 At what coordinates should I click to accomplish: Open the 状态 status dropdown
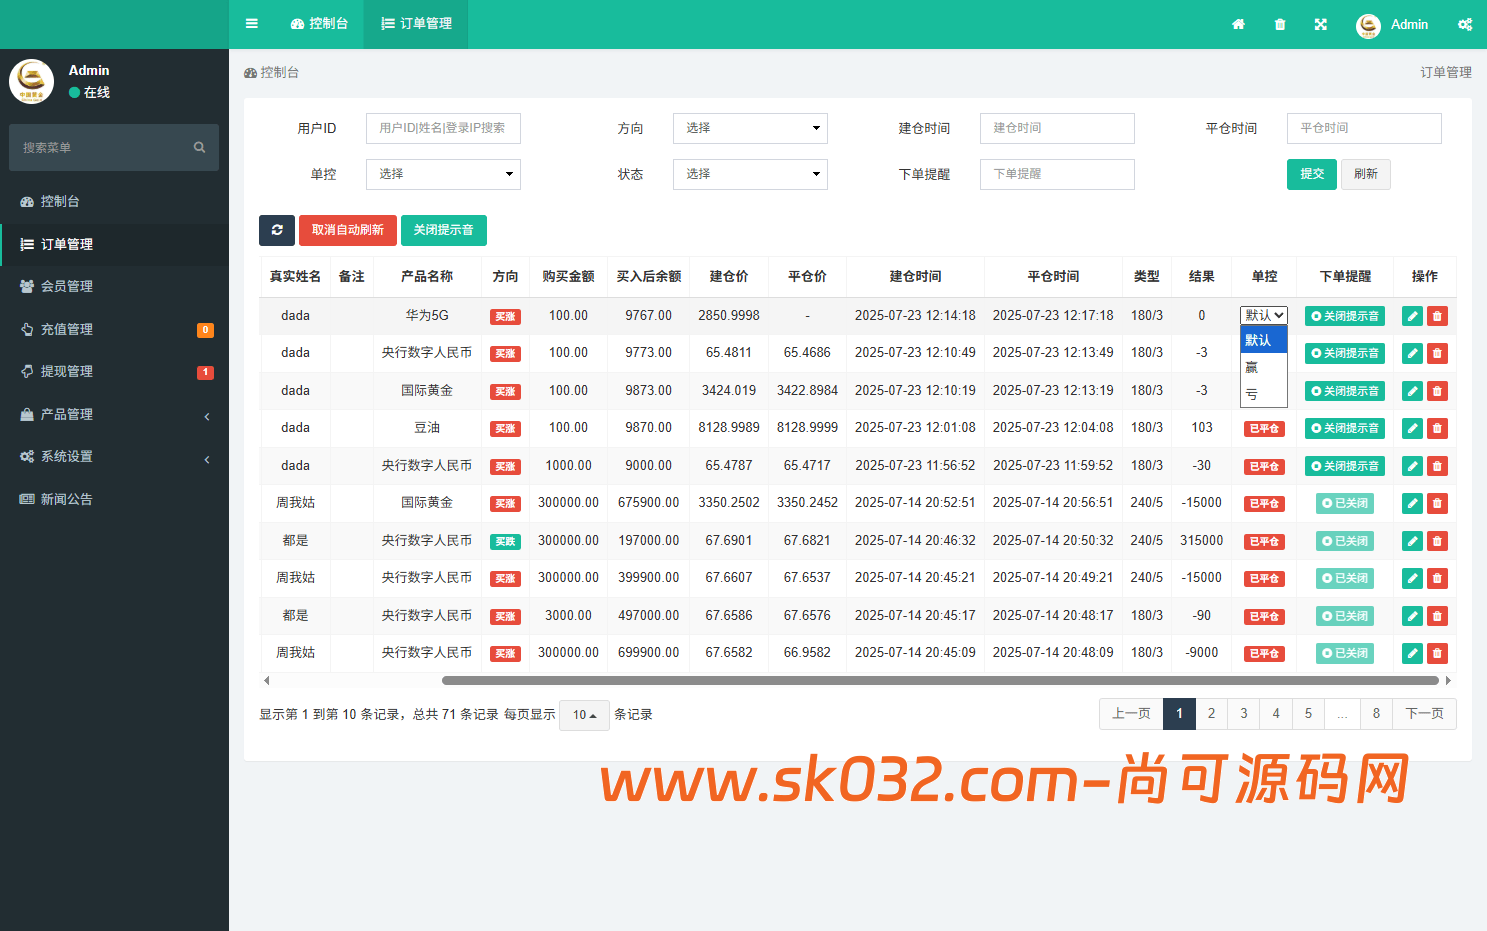(x=750, y=174)
